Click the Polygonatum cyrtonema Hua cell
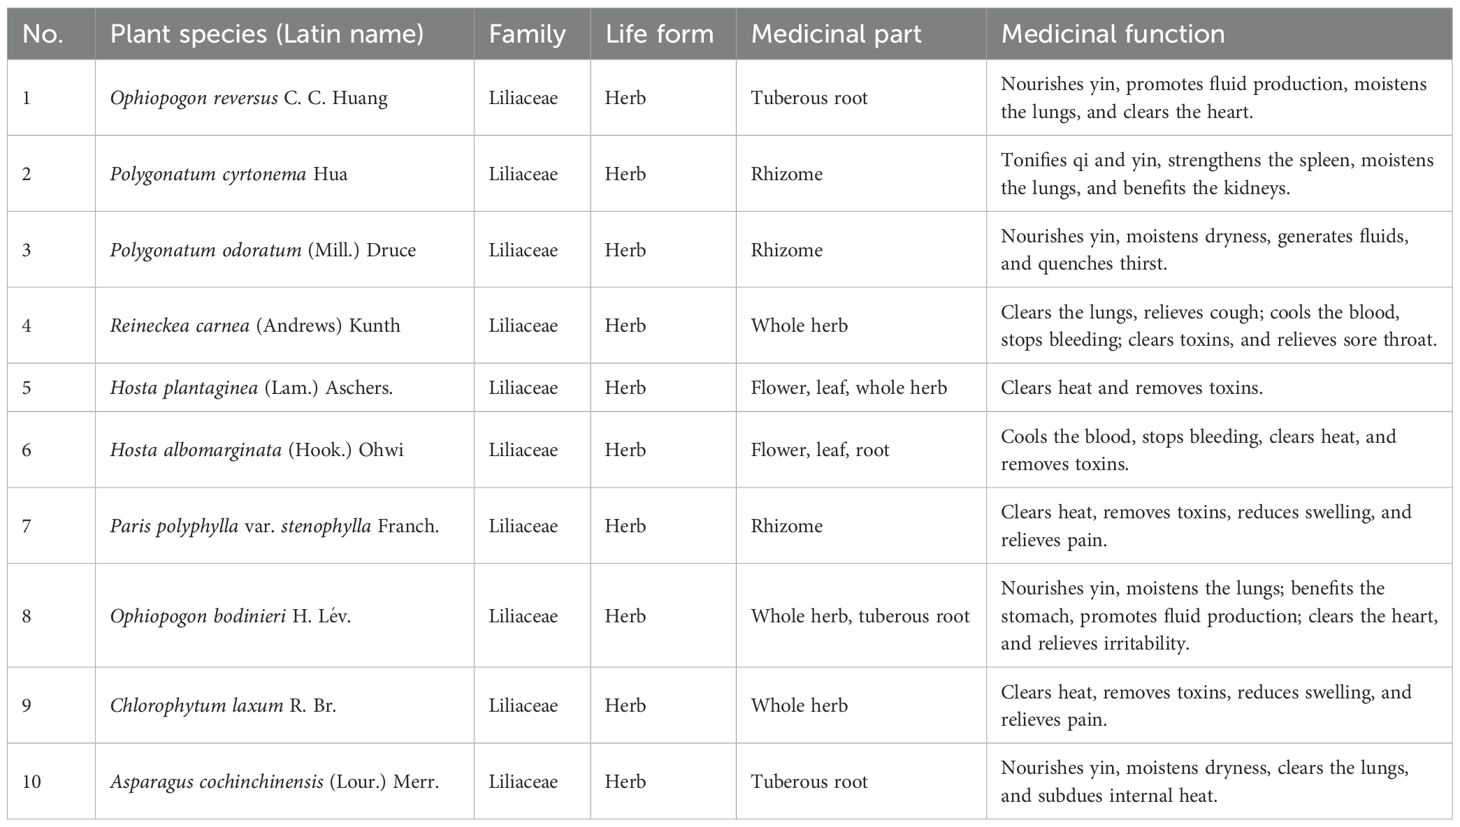 click(229, 174)
